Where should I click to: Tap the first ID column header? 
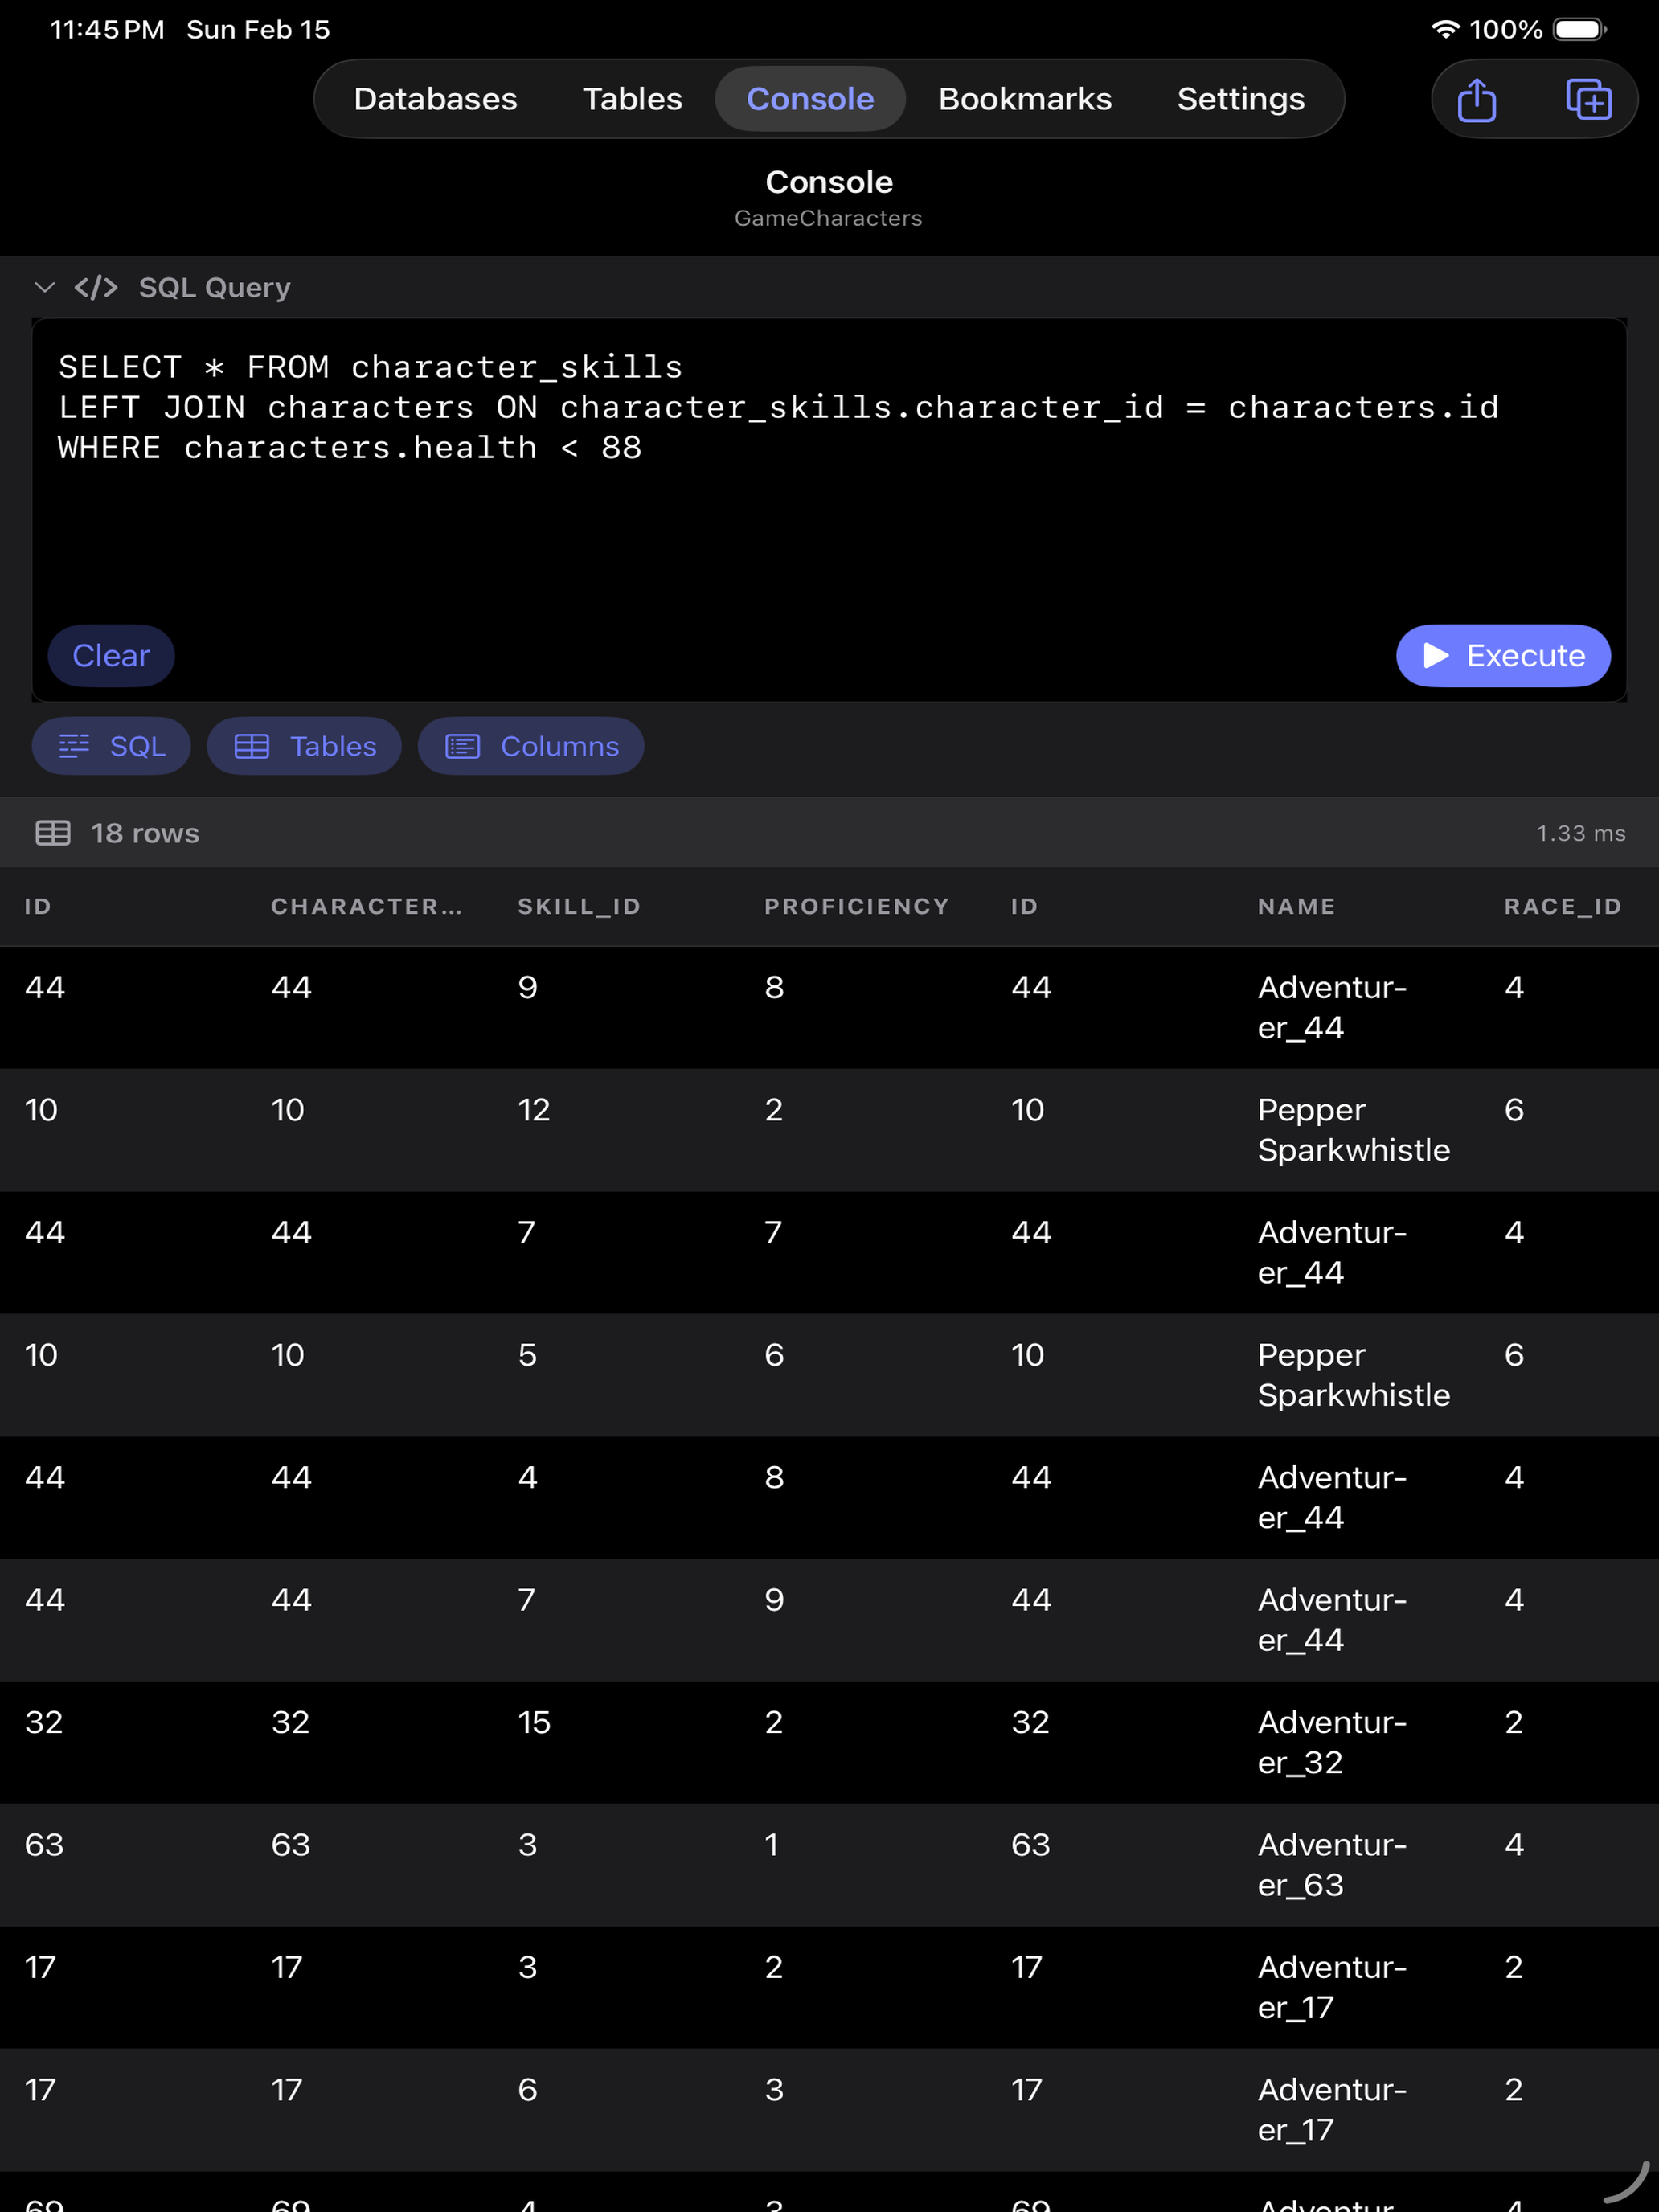(x=38, y=906)
